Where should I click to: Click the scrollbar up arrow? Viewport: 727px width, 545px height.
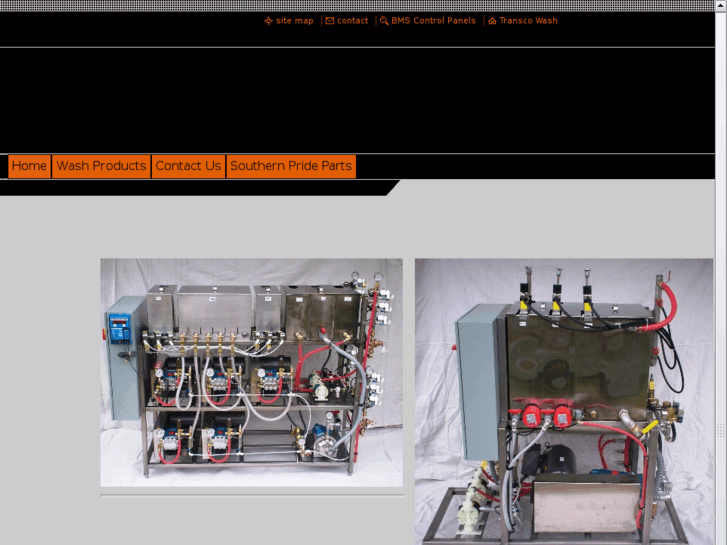coord(721,5)
